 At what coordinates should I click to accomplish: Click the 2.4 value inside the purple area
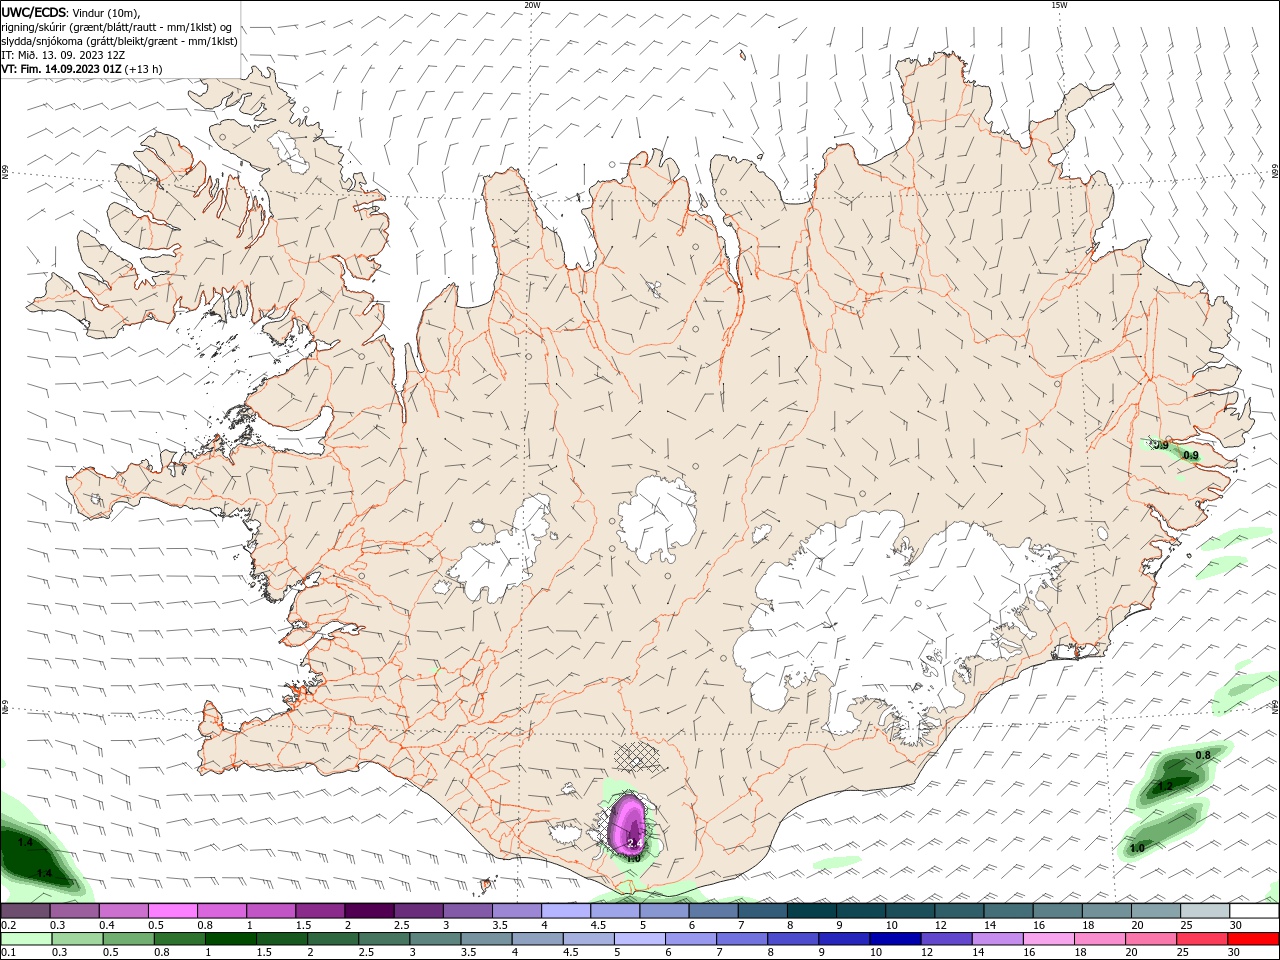[633, 844]
